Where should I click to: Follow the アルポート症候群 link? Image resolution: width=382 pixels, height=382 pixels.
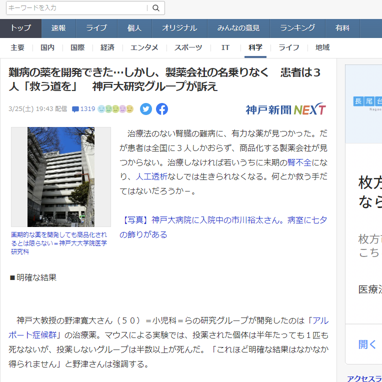pyautogui.click(x=168, y=328)
